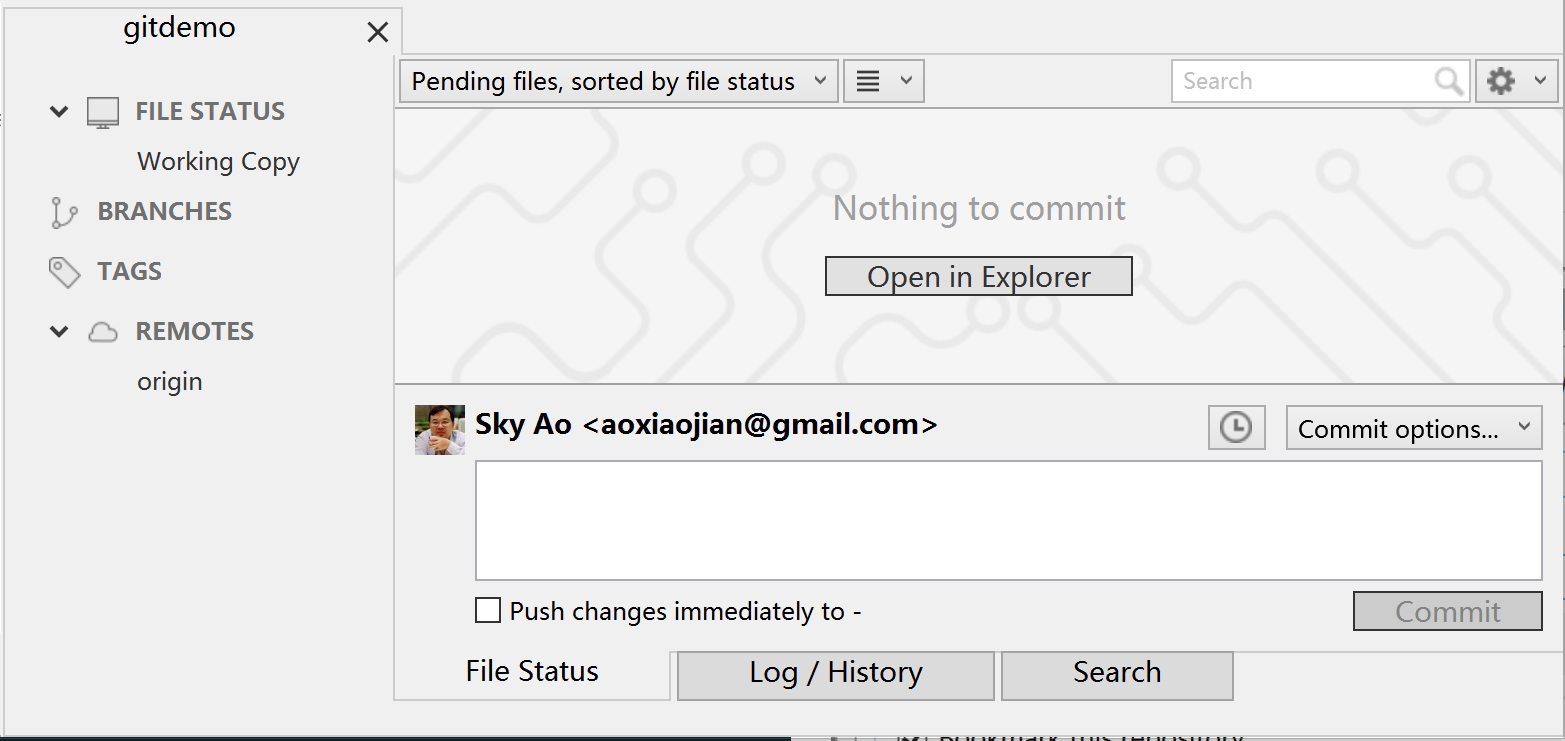Click the commit message text box

pos(1008,520)
